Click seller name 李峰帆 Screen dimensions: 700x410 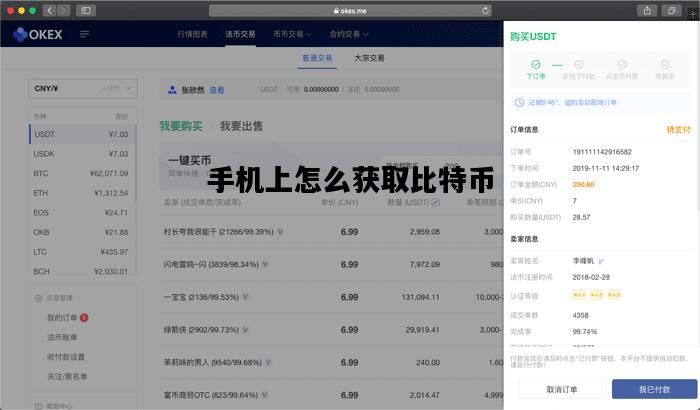pos(583,260)
